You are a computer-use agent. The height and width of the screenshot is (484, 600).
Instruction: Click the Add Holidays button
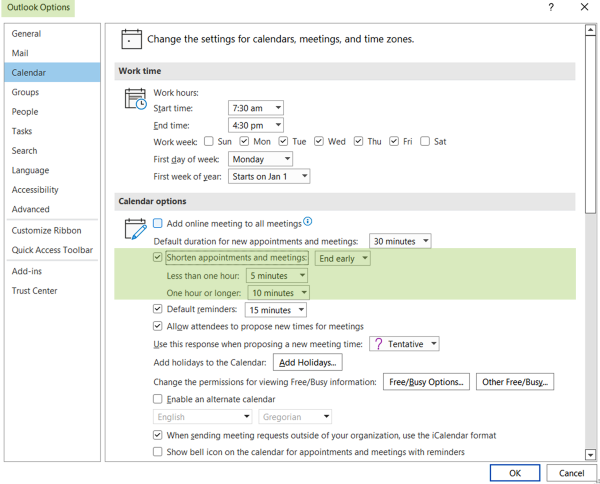(307, 362)
